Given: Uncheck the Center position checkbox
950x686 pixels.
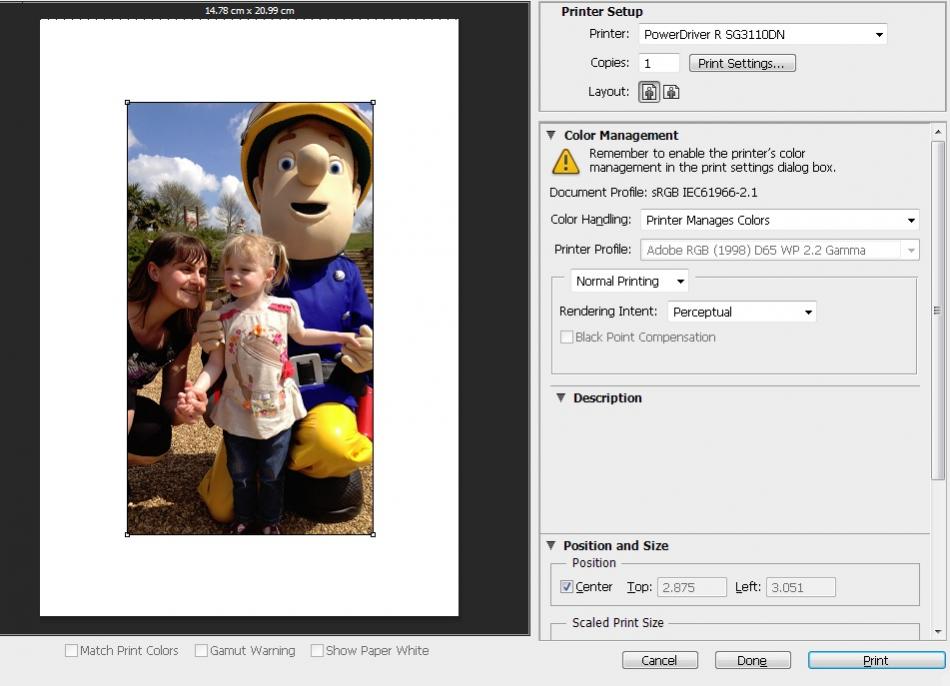Looking at the screenshot, I should coord(566,587).
